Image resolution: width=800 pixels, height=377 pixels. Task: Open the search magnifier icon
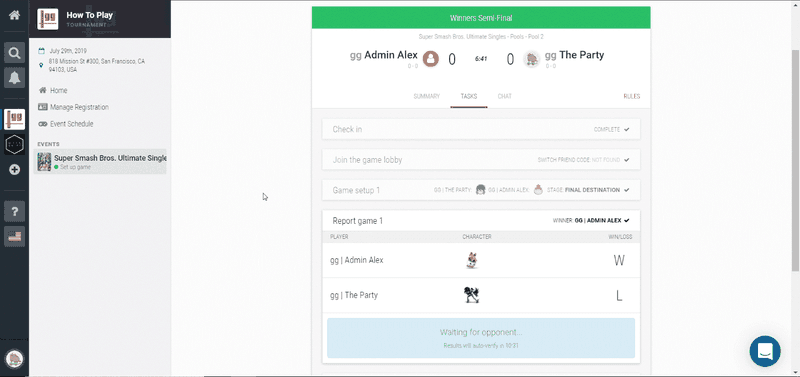[x=14, y=53]
